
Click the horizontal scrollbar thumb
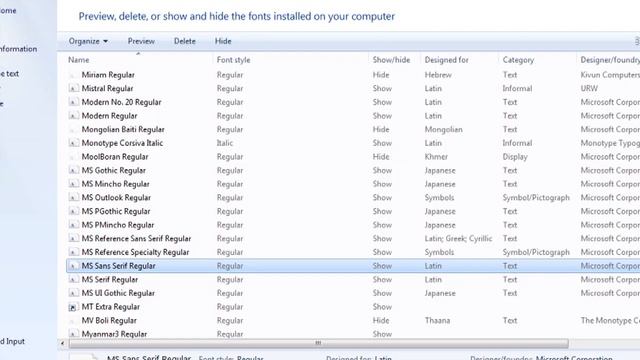click(318, 343)
